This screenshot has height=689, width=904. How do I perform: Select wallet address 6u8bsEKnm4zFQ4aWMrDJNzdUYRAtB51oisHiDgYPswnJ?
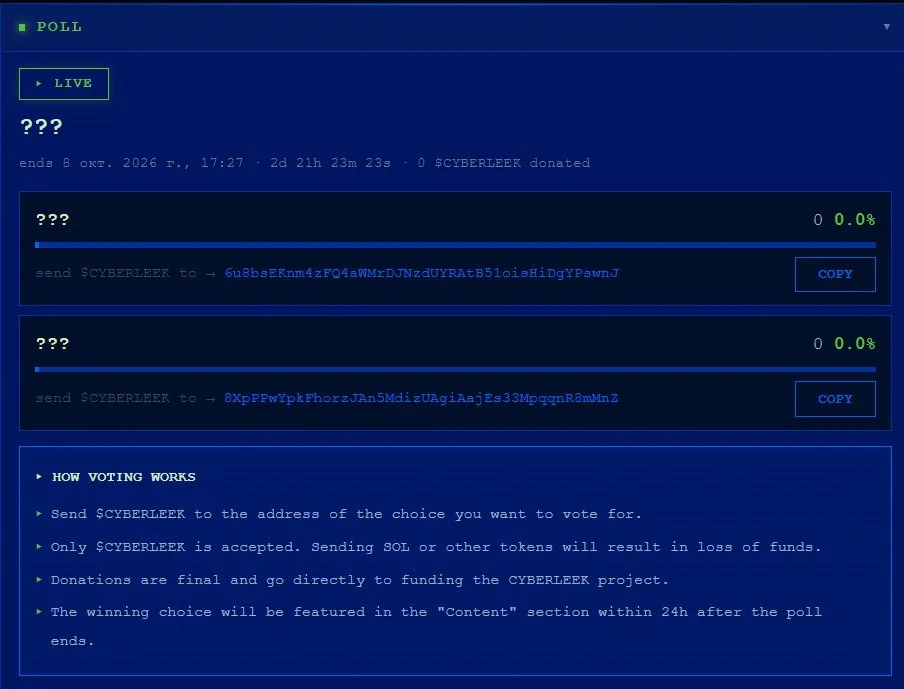[x=421, y=273]
